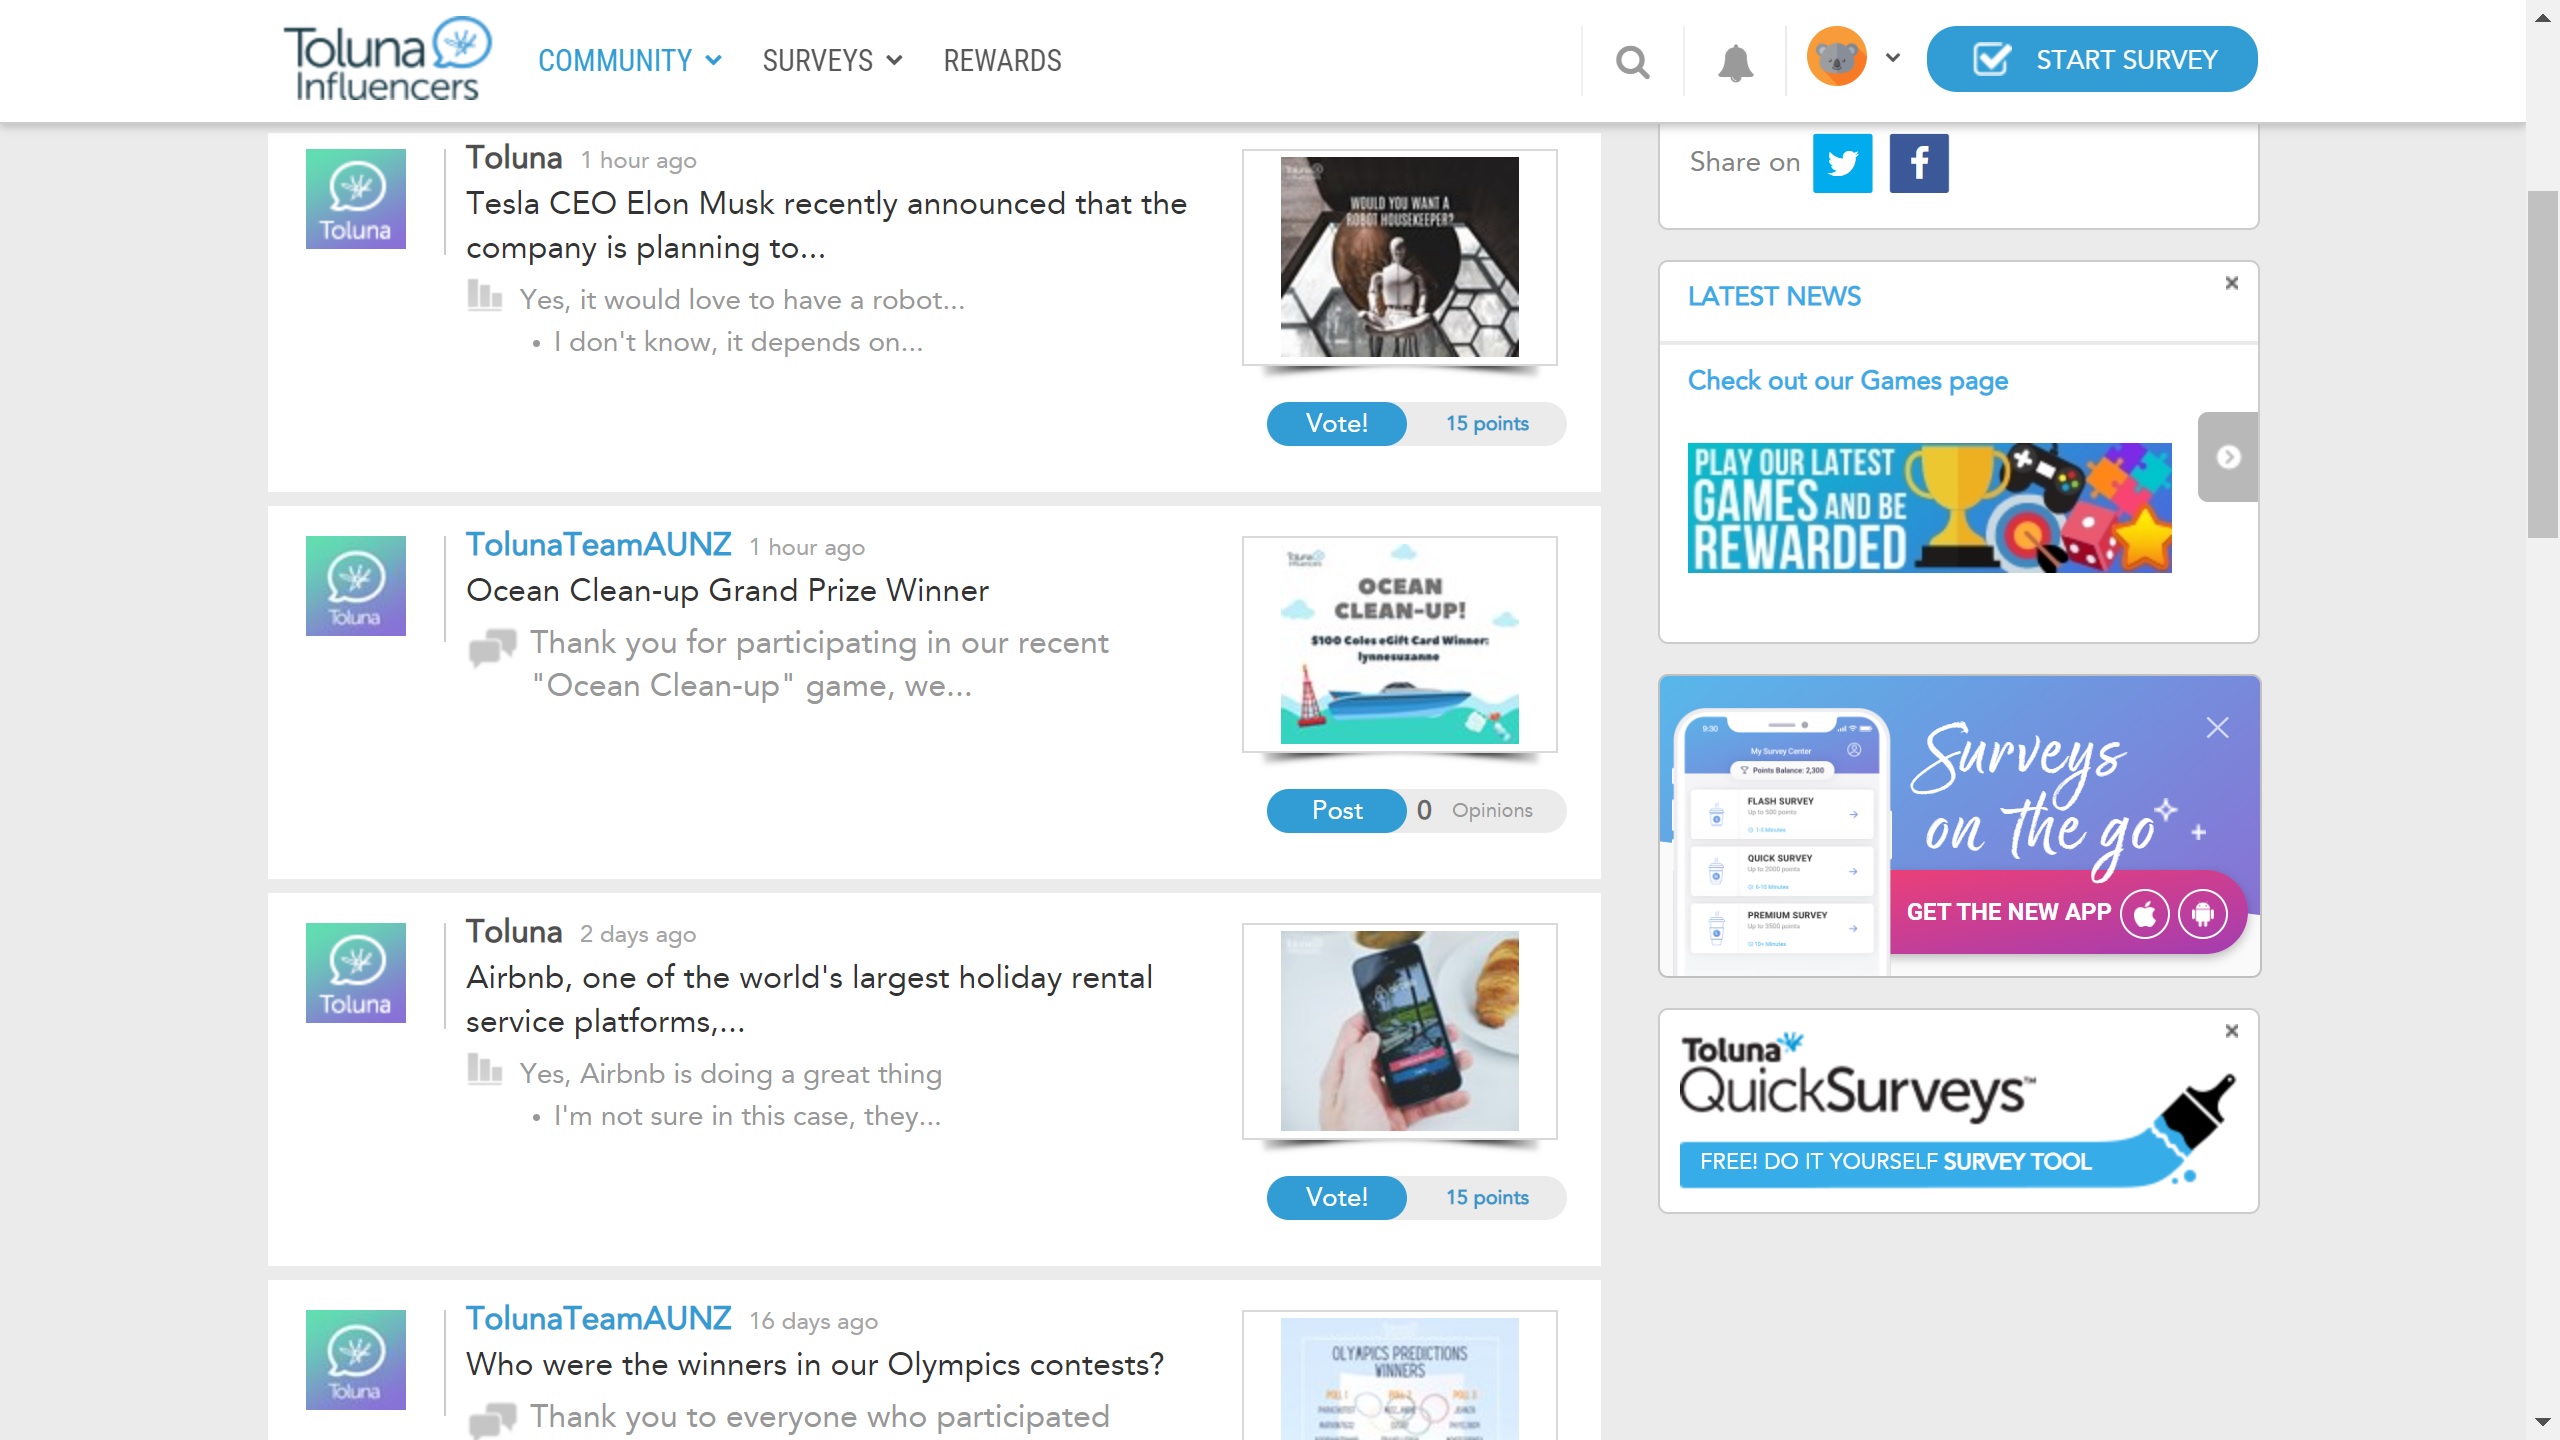Tap the Apple app download icon

pyautogui.click(x=2144, y=913)
